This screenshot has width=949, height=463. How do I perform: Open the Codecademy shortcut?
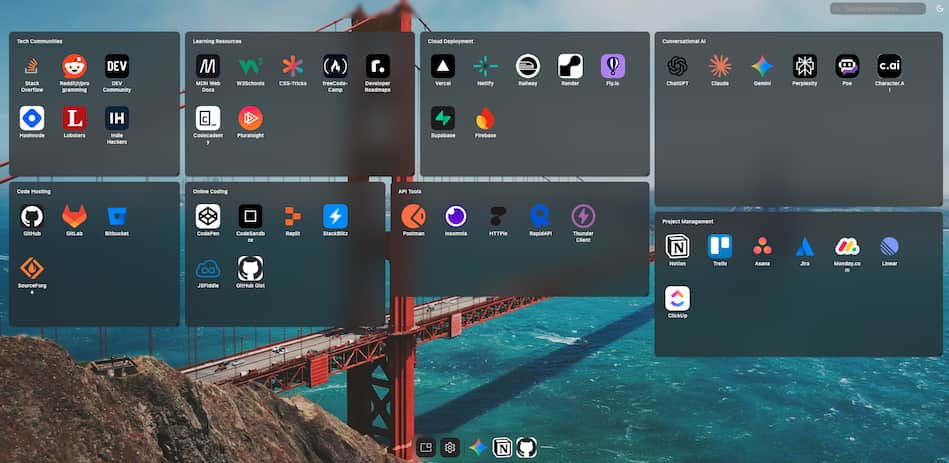coord(208,119)
